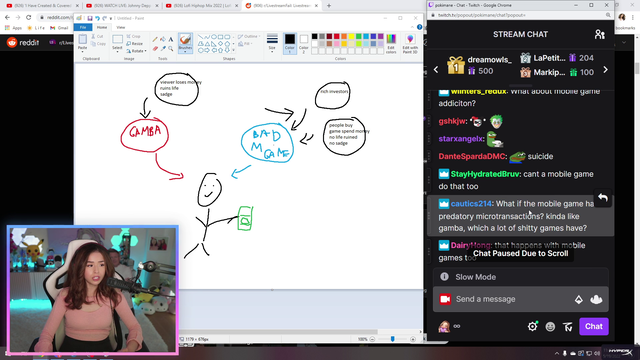Viewport: 640px width, 360px height.
Task: Select the Line shape in Shapes gallery
Action: click(x=200, y=37)
